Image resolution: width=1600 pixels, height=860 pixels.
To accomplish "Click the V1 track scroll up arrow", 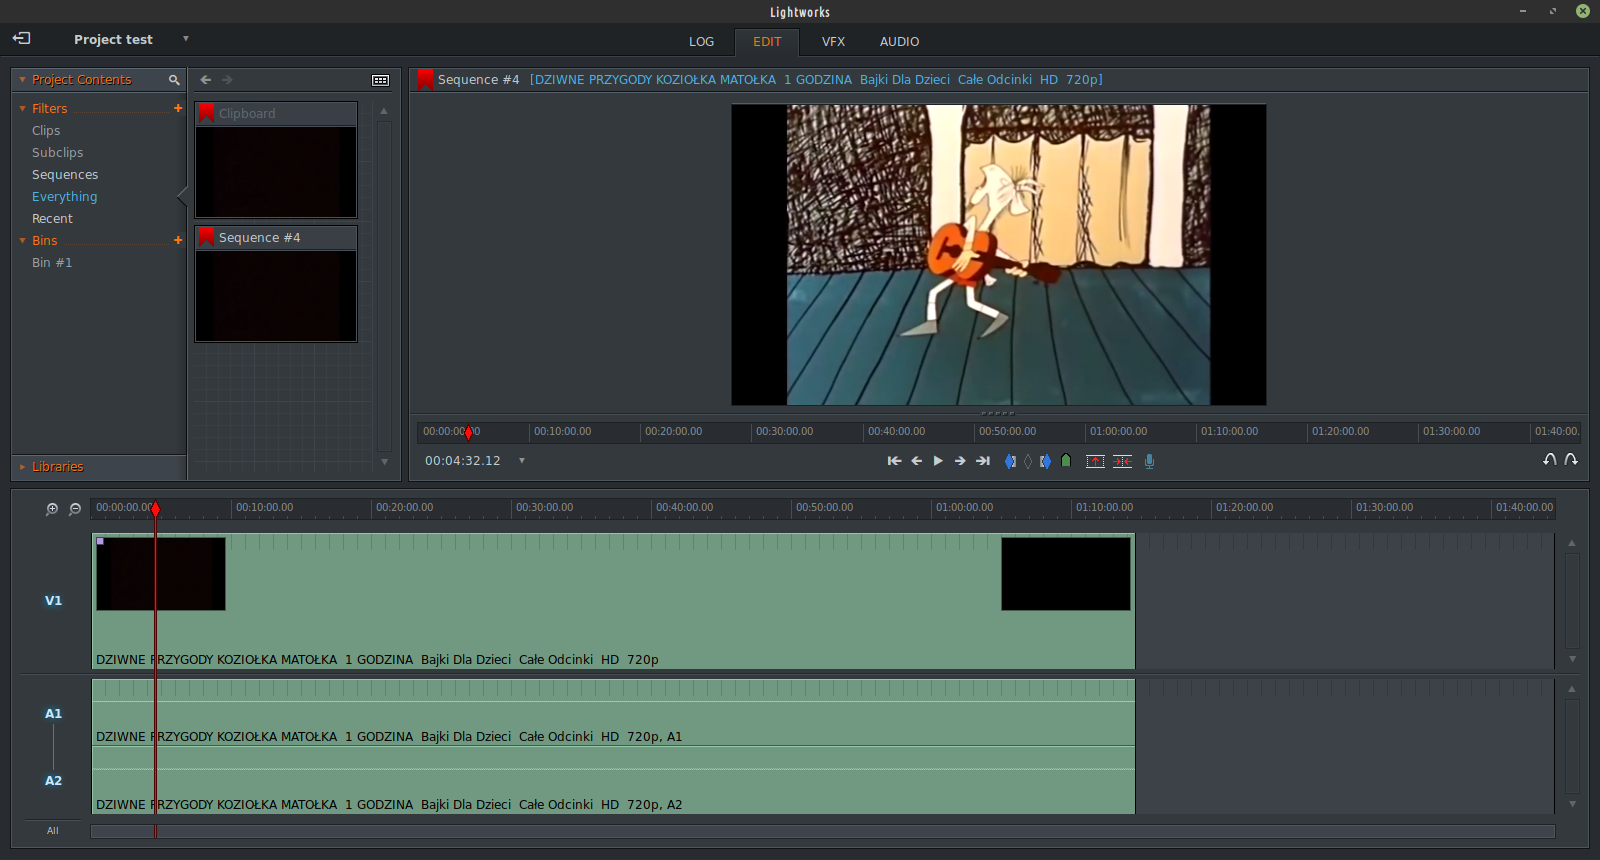I will click(x=1572, y=543).
